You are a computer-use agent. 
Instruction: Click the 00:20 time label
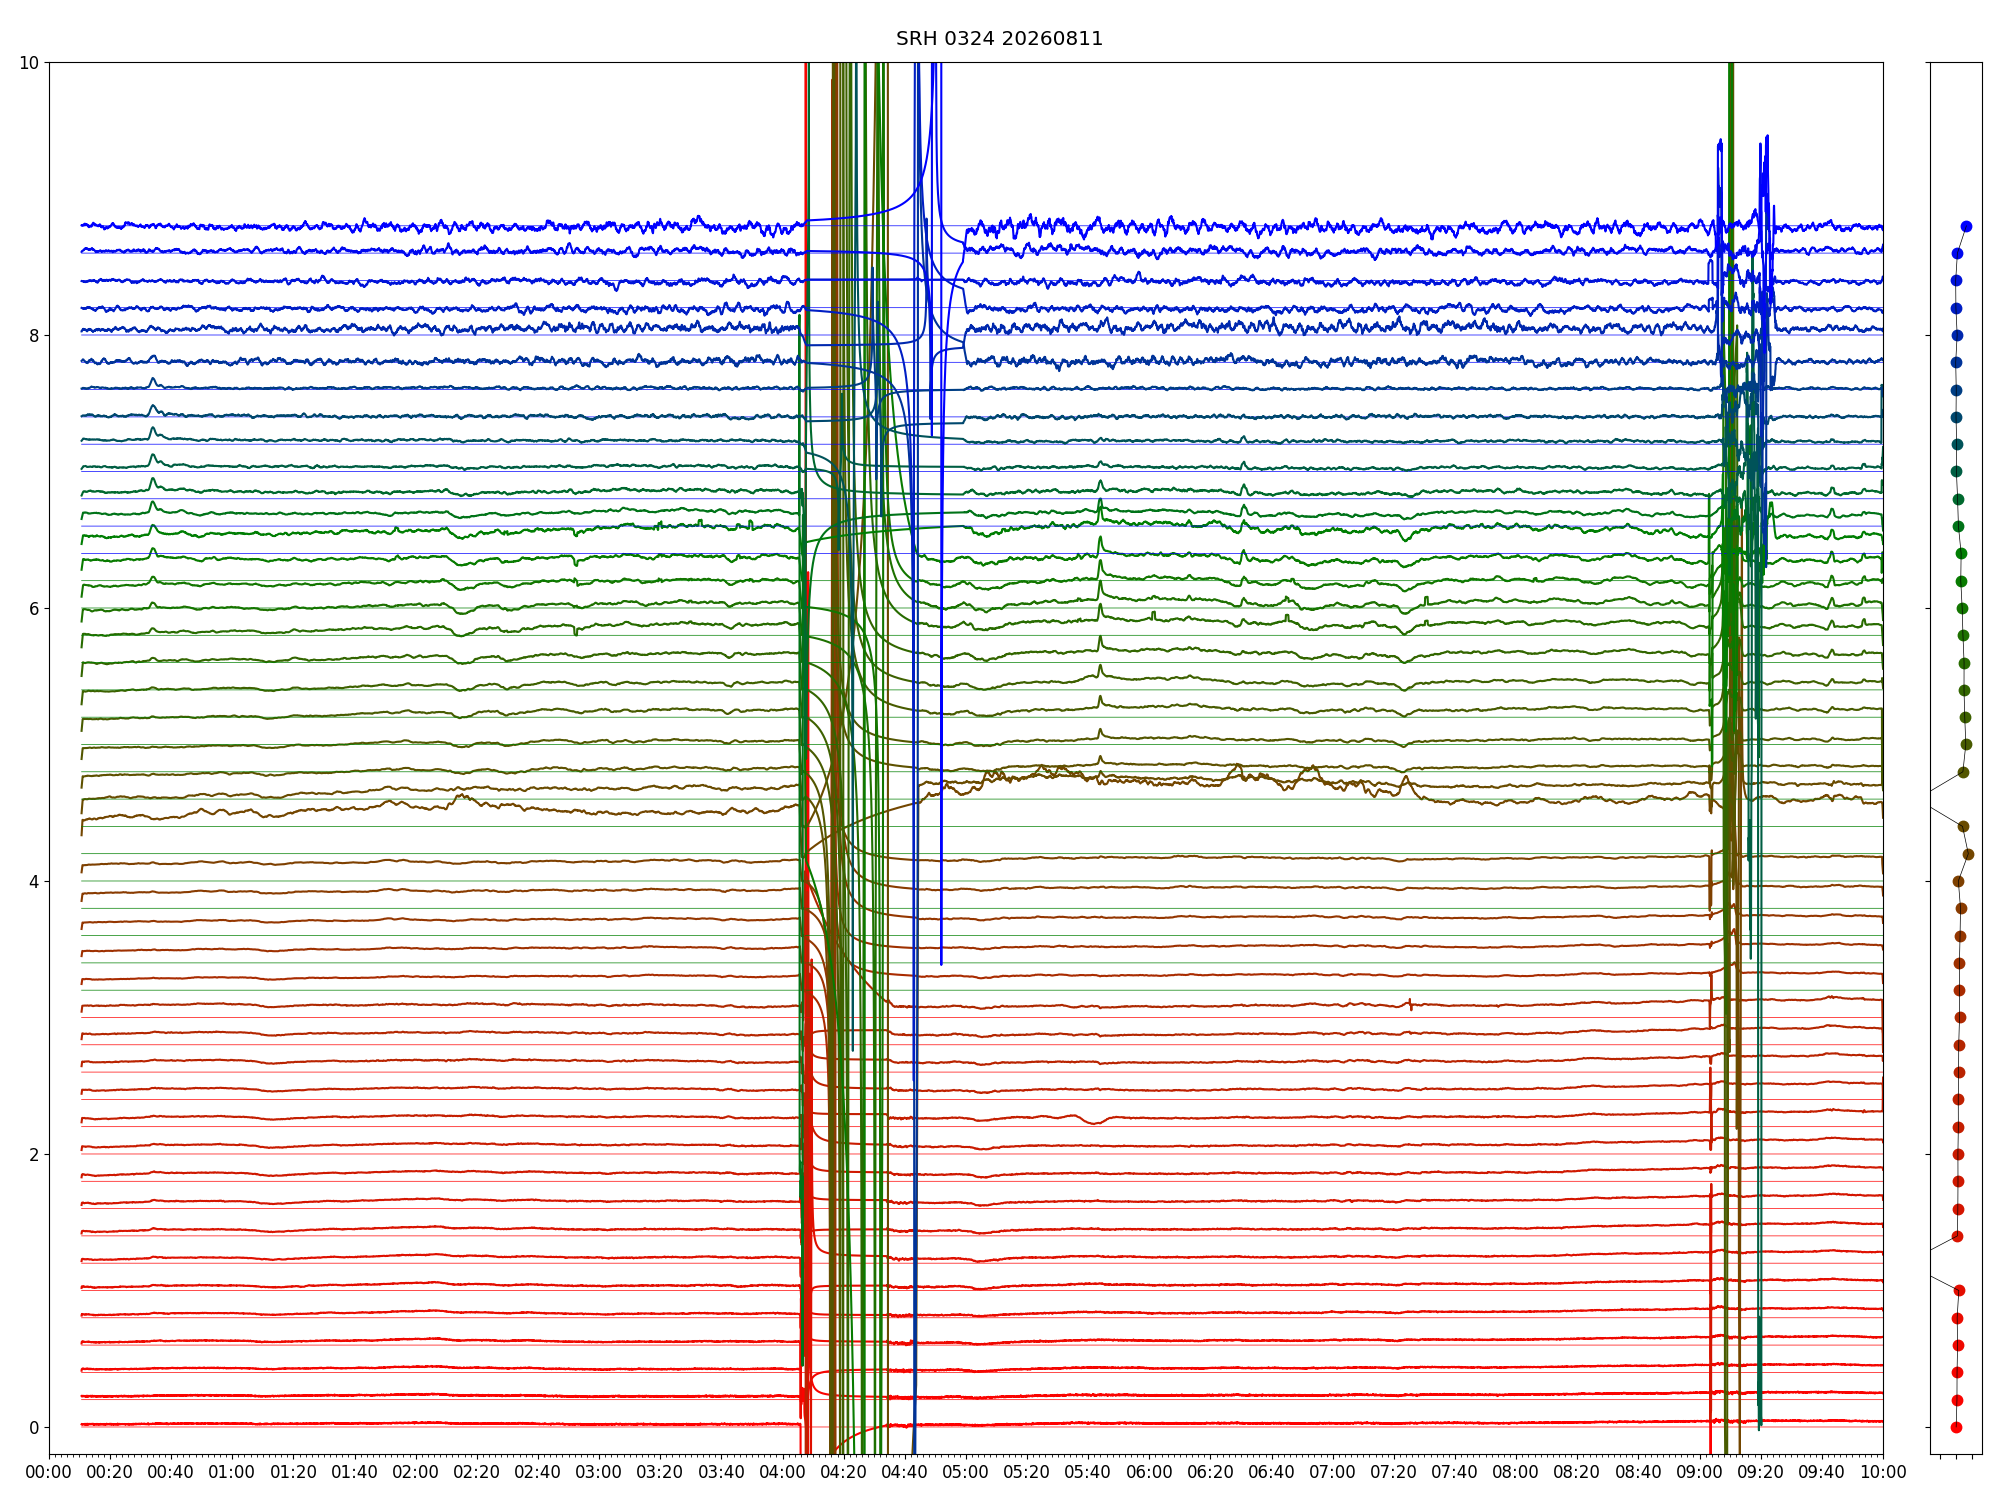pos(110,1472)
